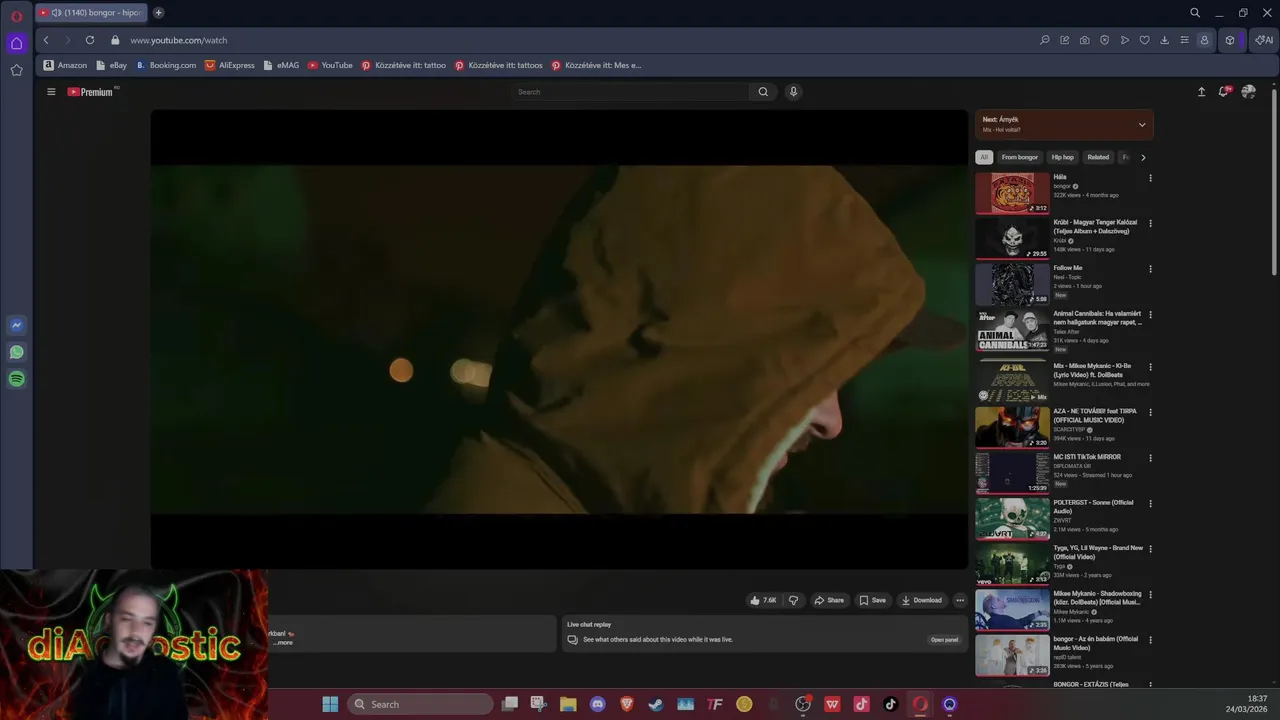Open Spotify in Opera sidebar
This screenshot has width=1280, height=720.
(x=16, y=379)
